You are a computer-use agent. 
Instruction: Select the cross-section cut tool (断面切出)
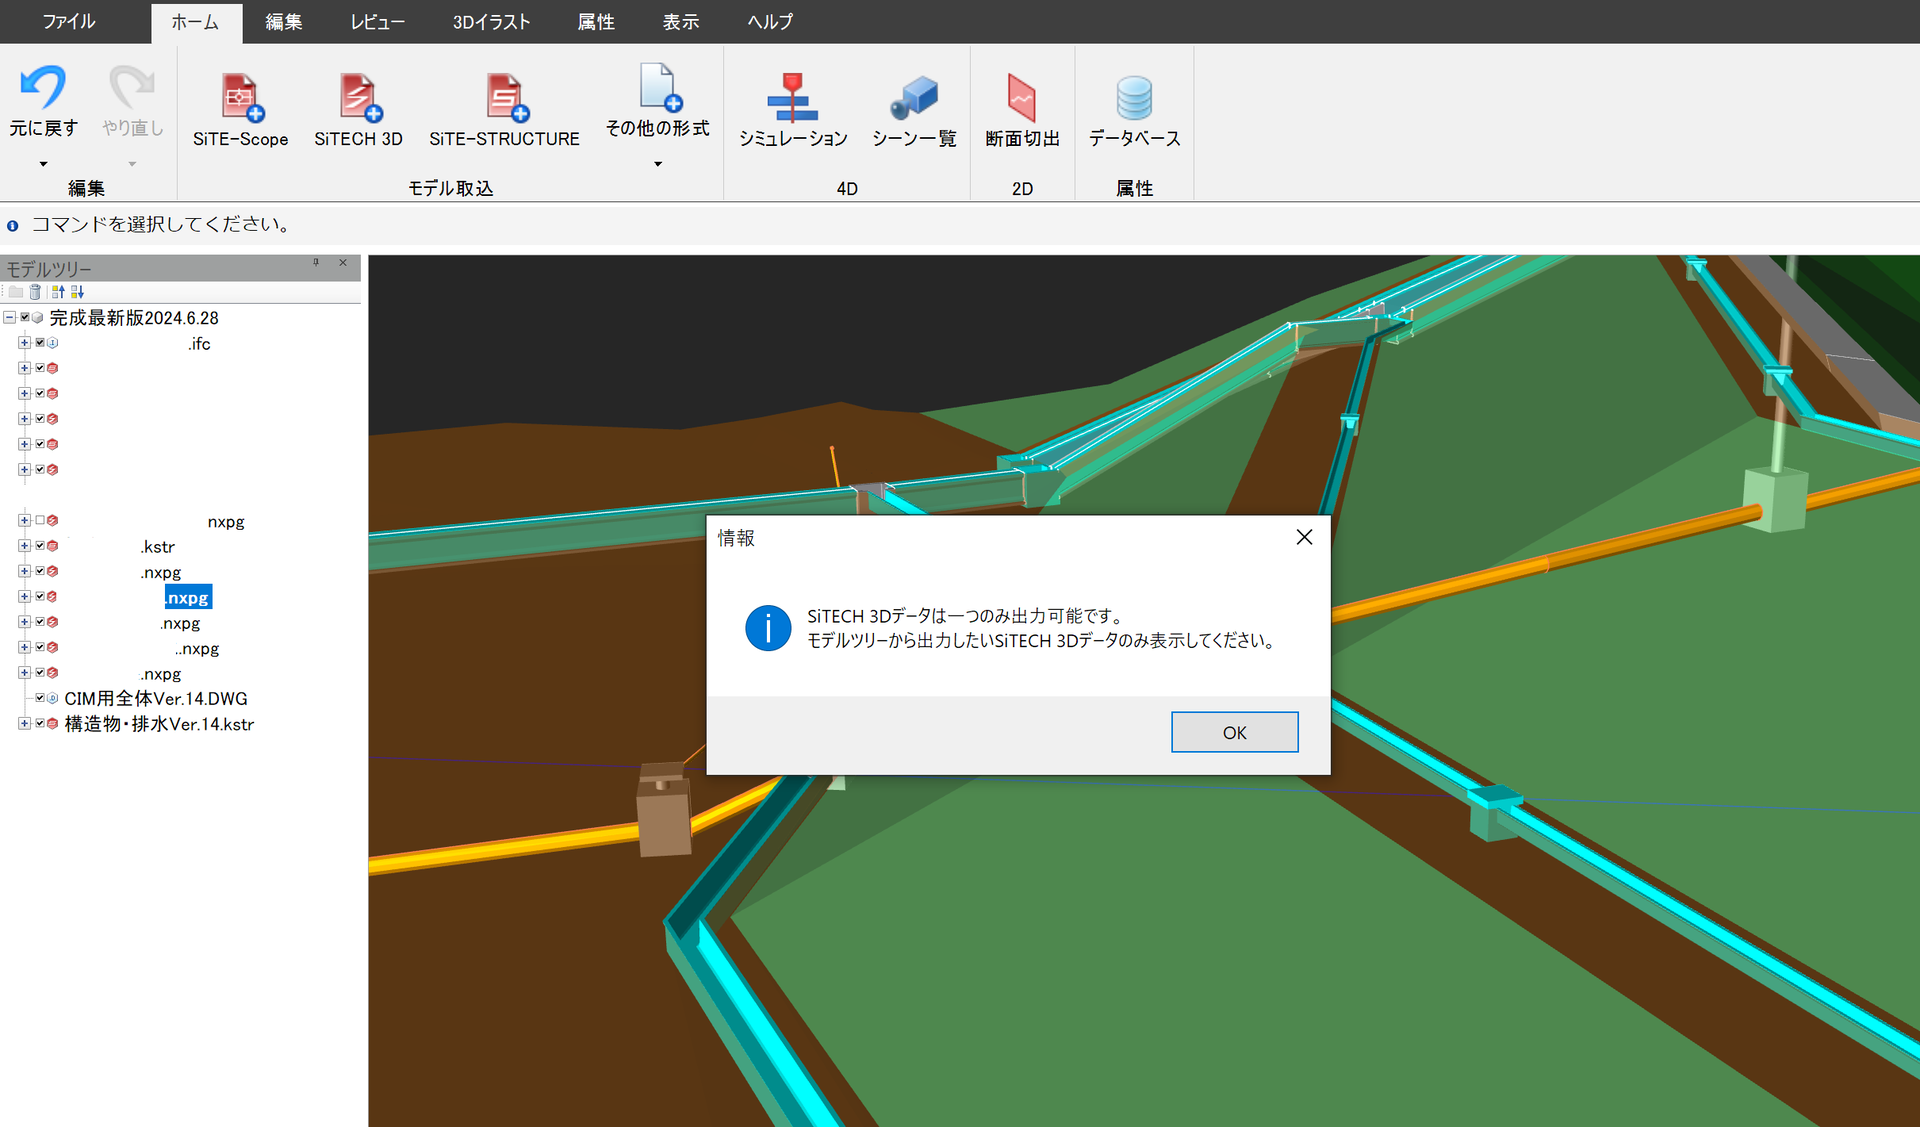[1021, 97]
